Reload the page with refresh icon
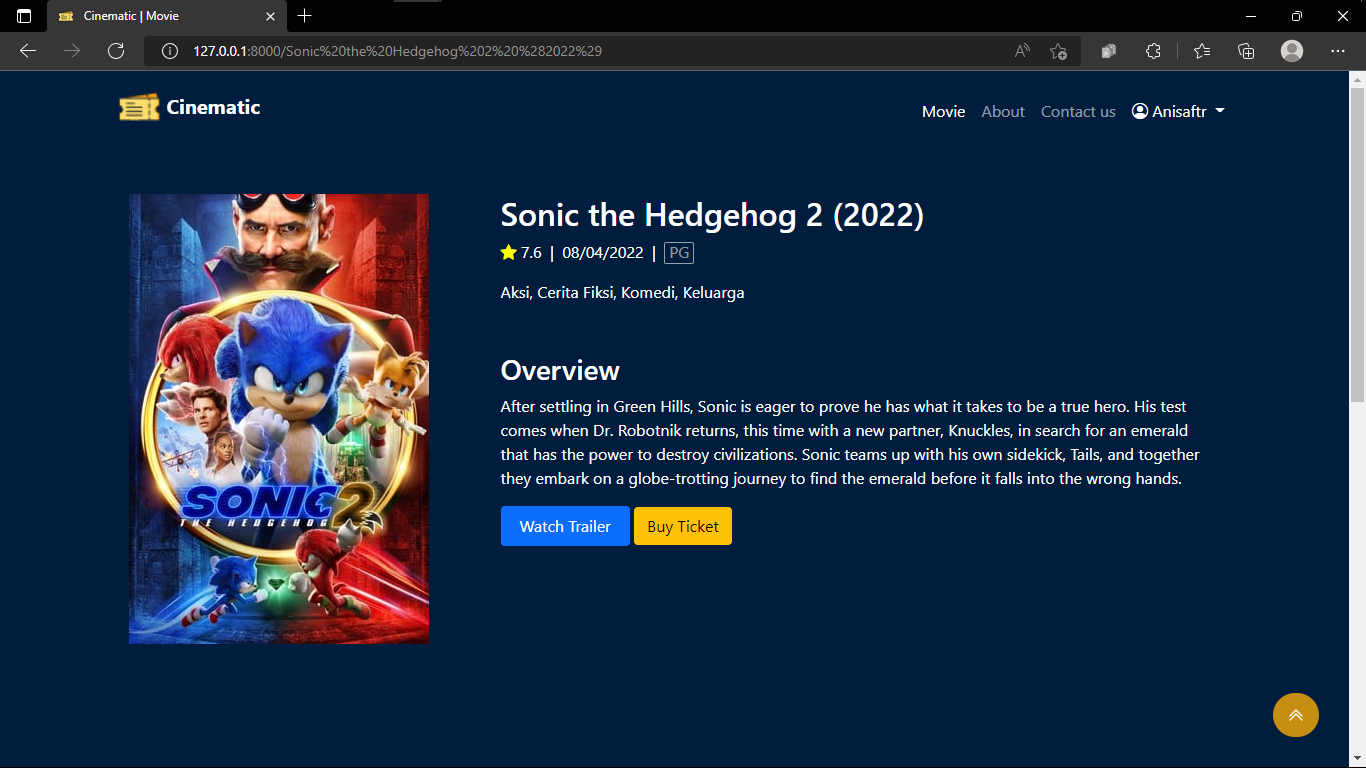The width and height of the screenshot is (1366, 768). (116, 51)
